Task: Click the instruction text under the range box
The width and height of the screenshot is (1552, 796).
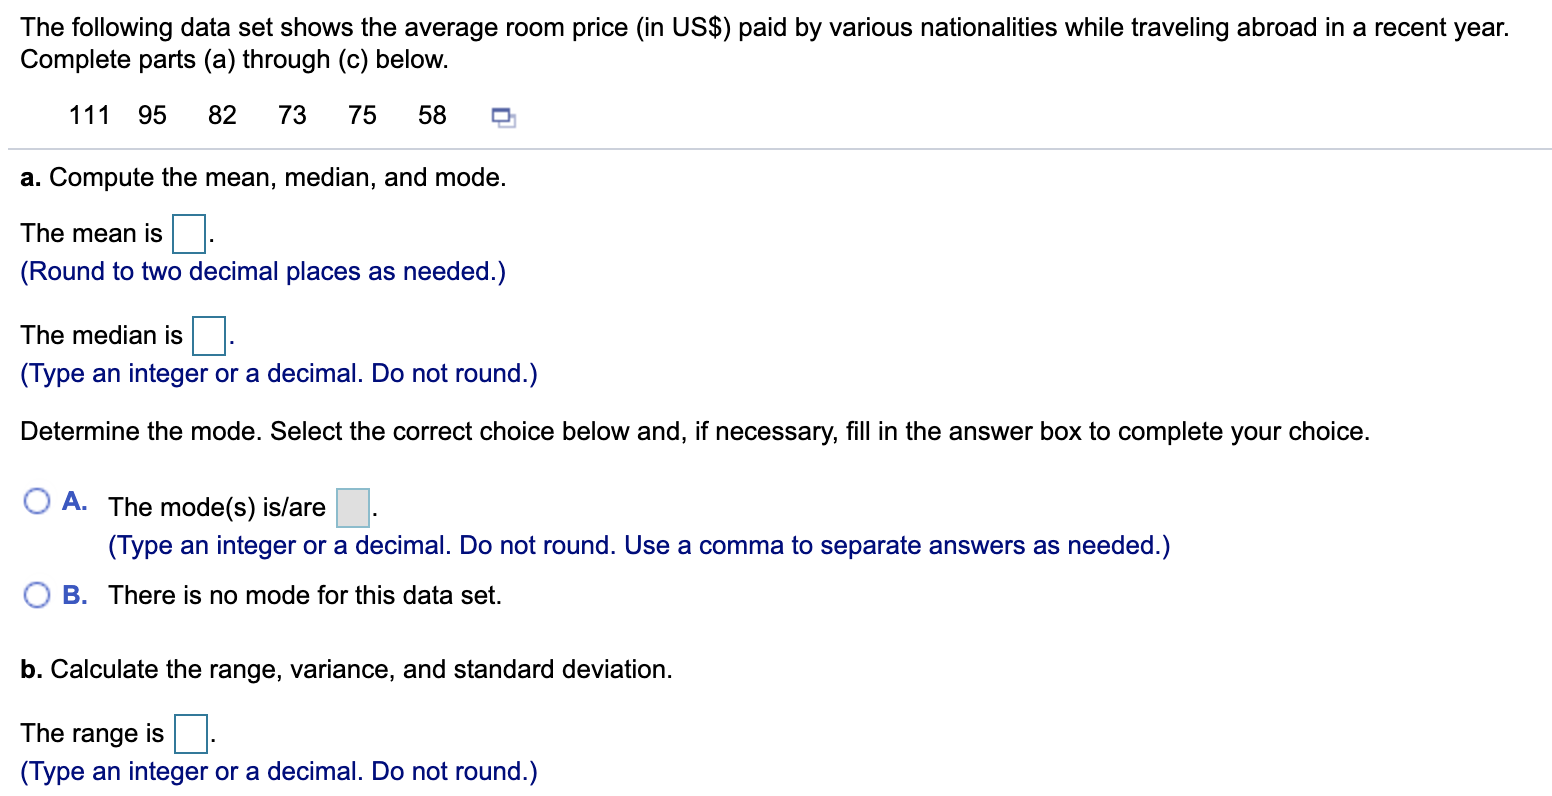Action: (280, 771)
